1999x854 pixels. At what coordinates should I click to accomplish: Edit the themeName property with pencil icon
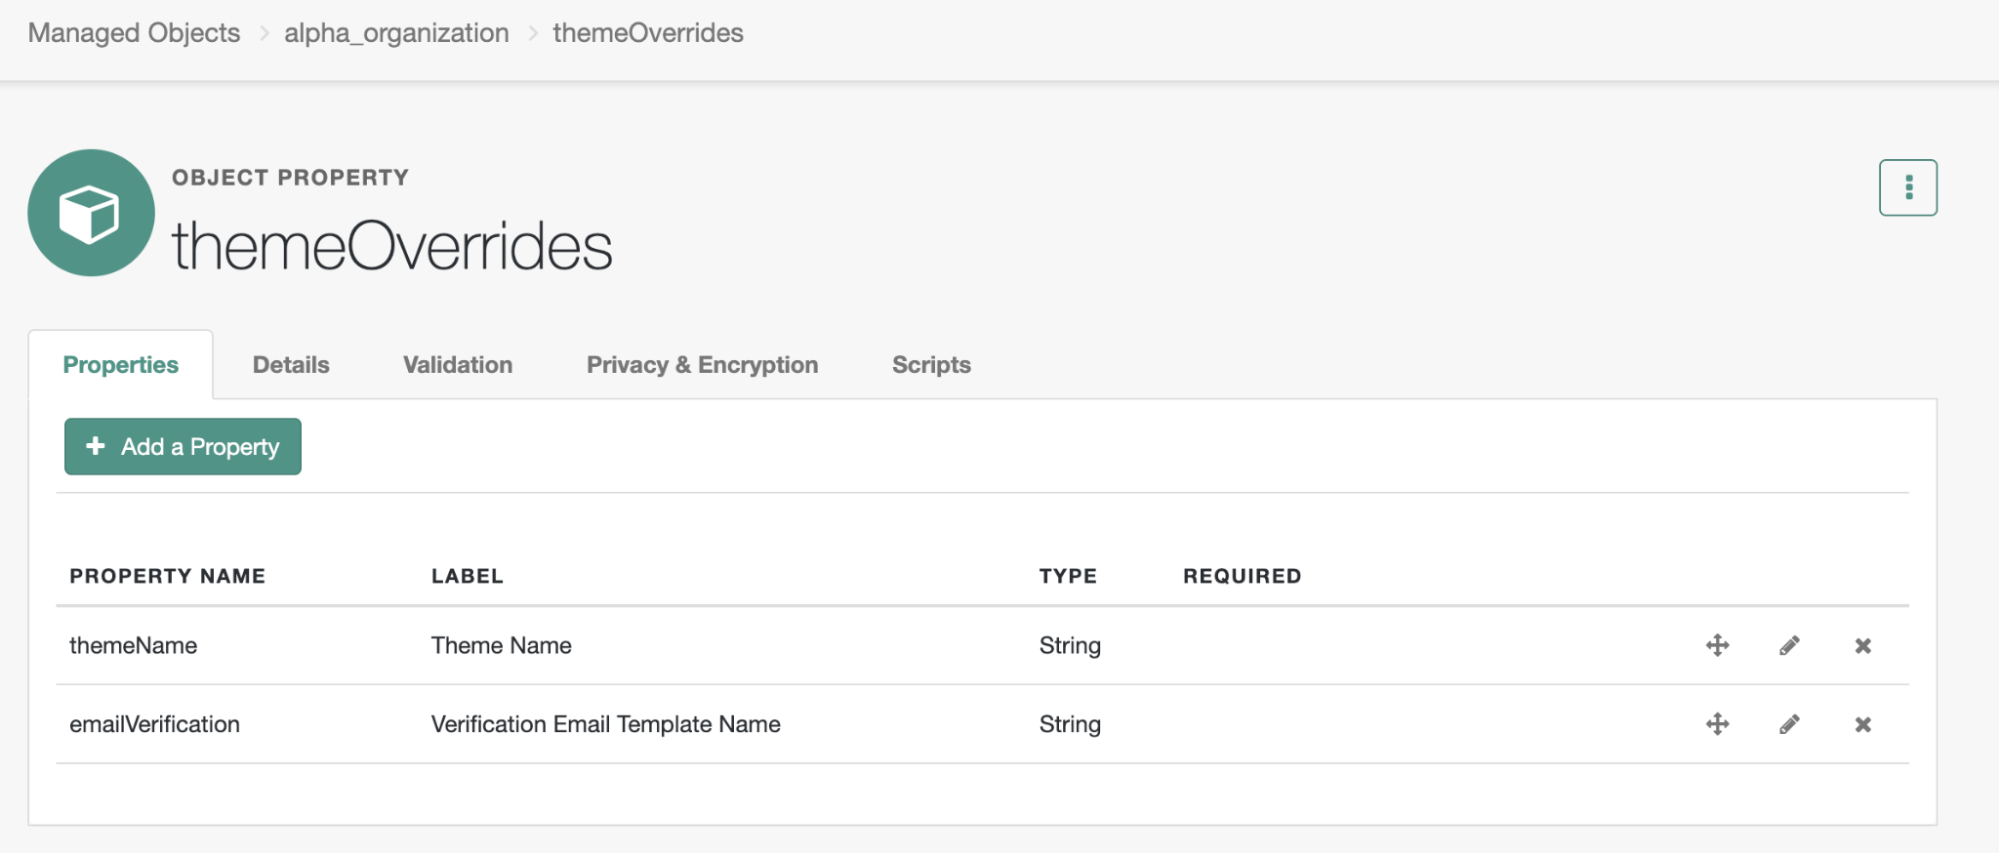pyautogui.click(x=1789, y=645)
